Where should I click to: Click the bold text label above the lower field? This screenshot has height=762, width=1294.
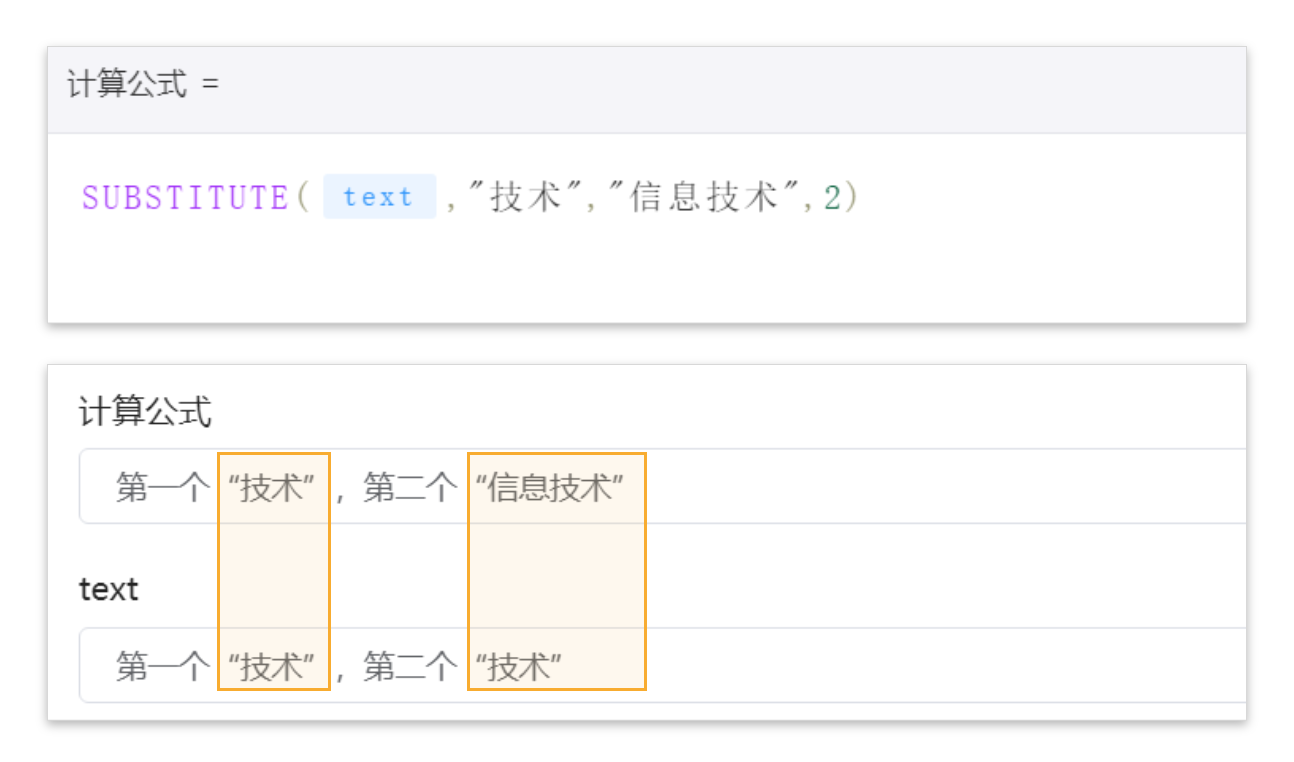(x=108, y=589)
